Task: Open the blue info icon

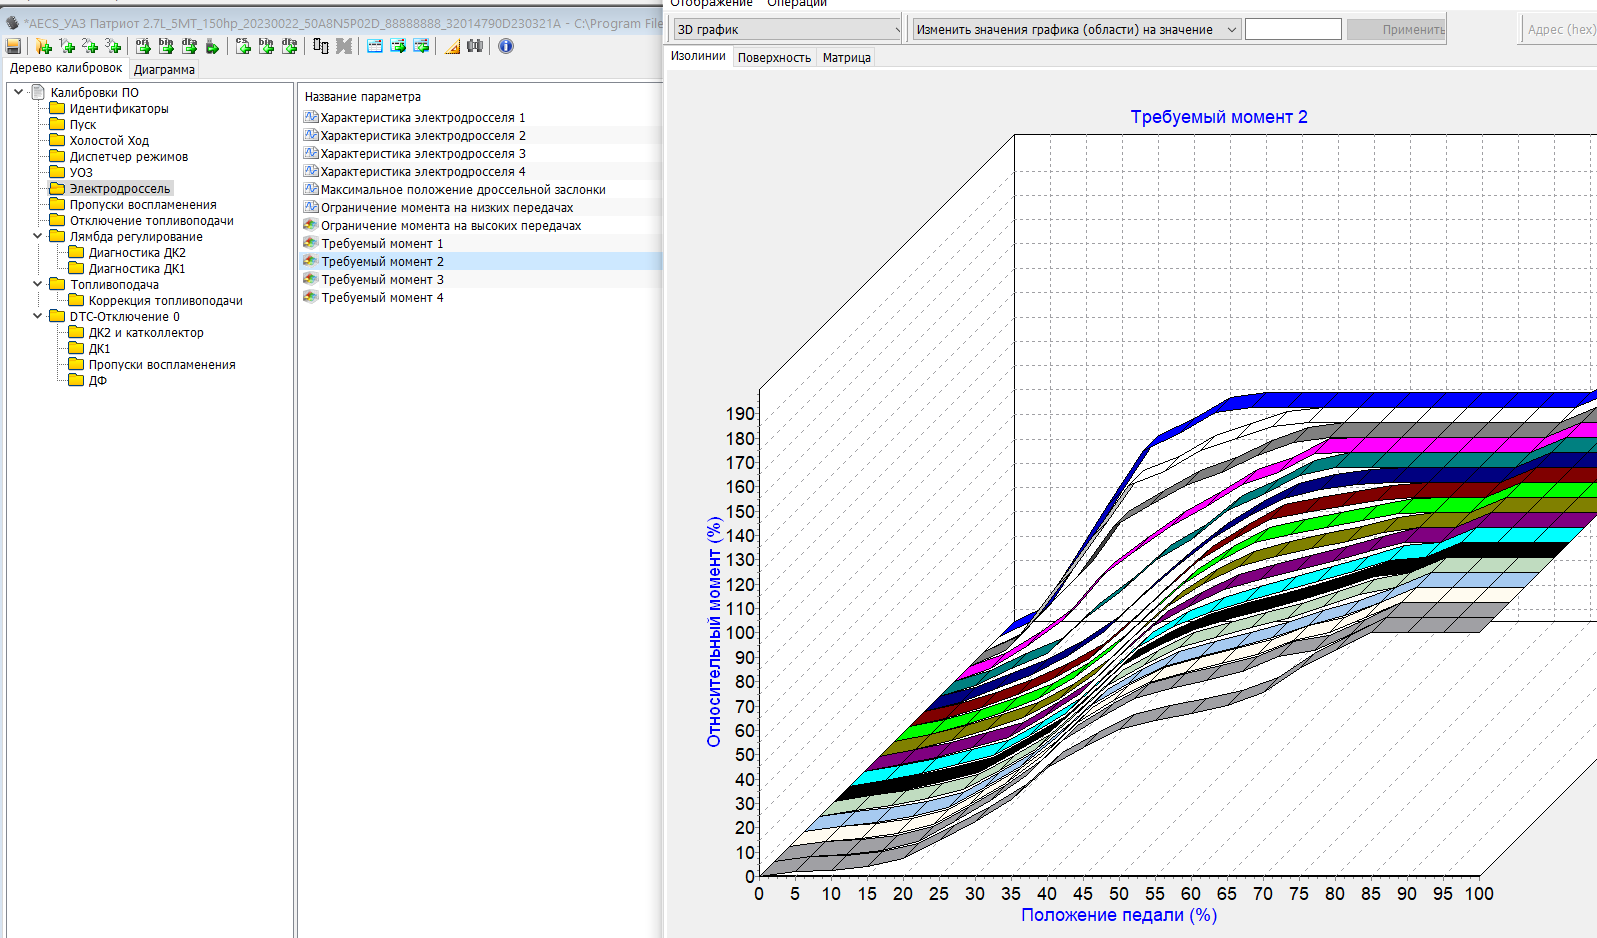Action: point(506,46)
